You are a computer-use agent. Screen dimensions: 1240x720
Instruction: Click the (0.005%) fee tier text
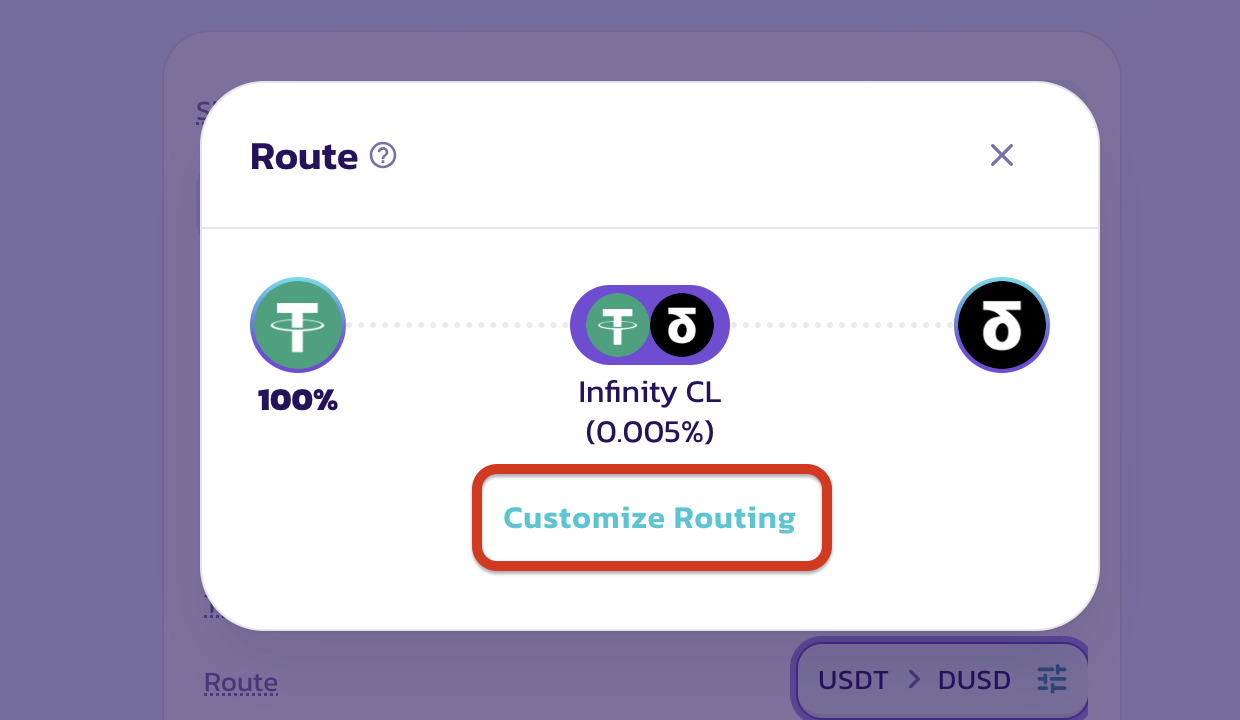650,431
